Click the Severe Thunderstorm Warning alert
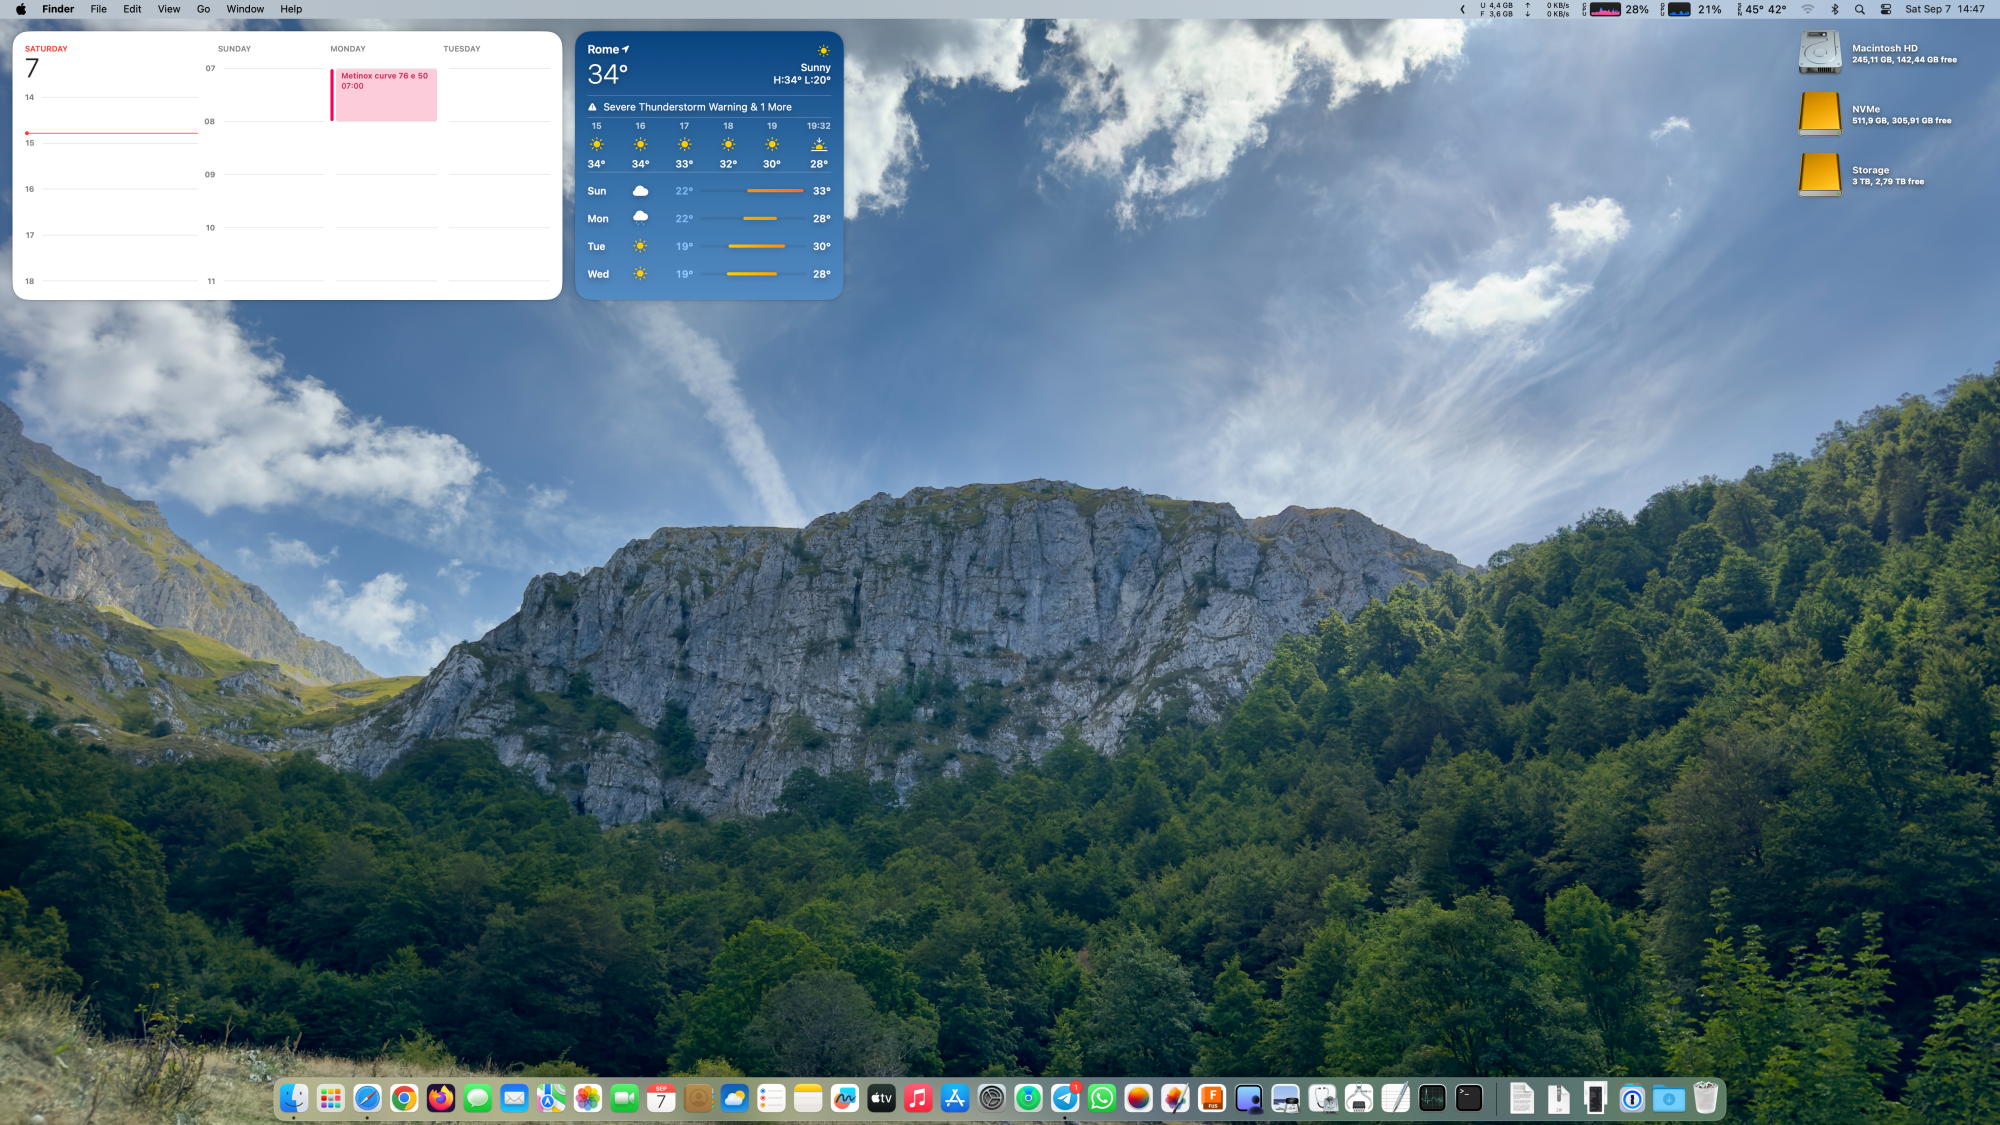This screenshot has width=2000, height=1125. [697, 107]
